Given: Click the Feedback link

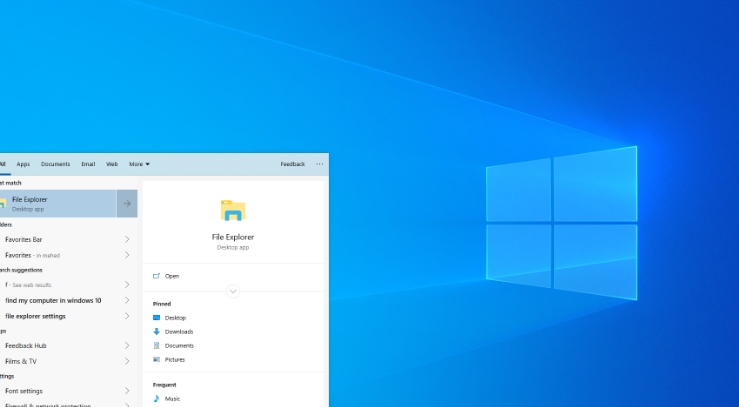Looking at the screenshot, I should [x=293, y=164].
